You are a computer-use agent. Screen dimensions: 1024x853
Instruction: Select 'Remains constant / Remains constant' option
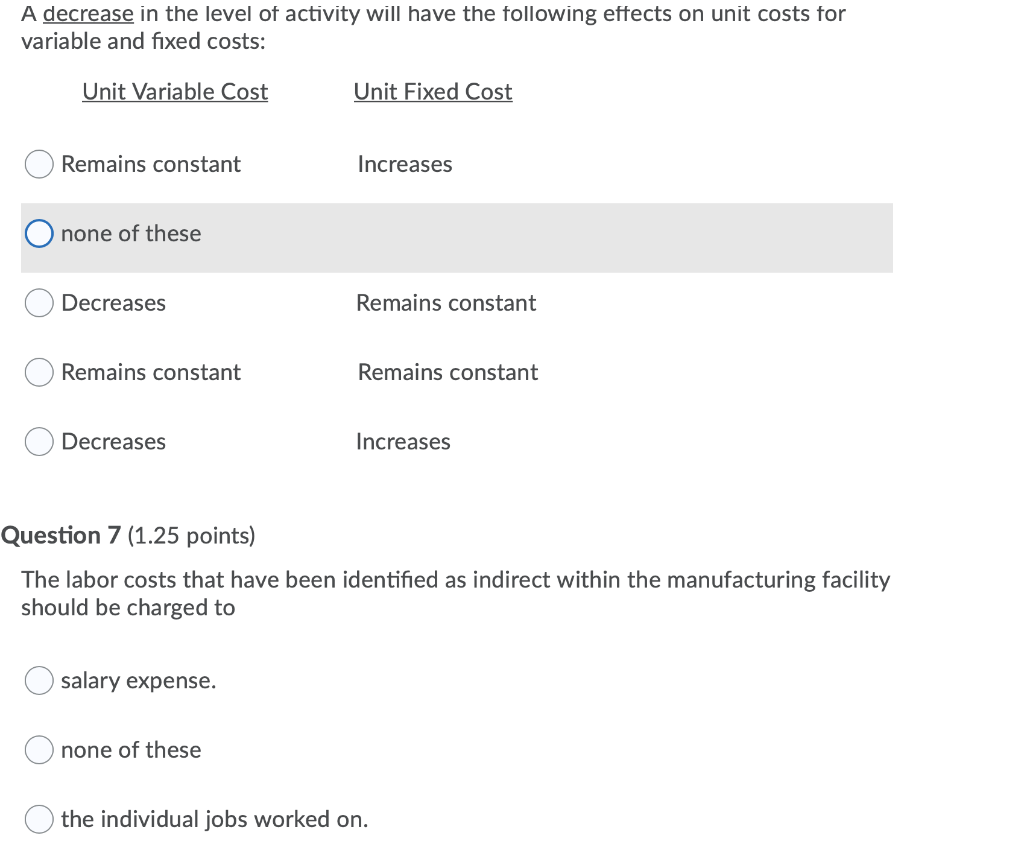[x=38, y=372]
